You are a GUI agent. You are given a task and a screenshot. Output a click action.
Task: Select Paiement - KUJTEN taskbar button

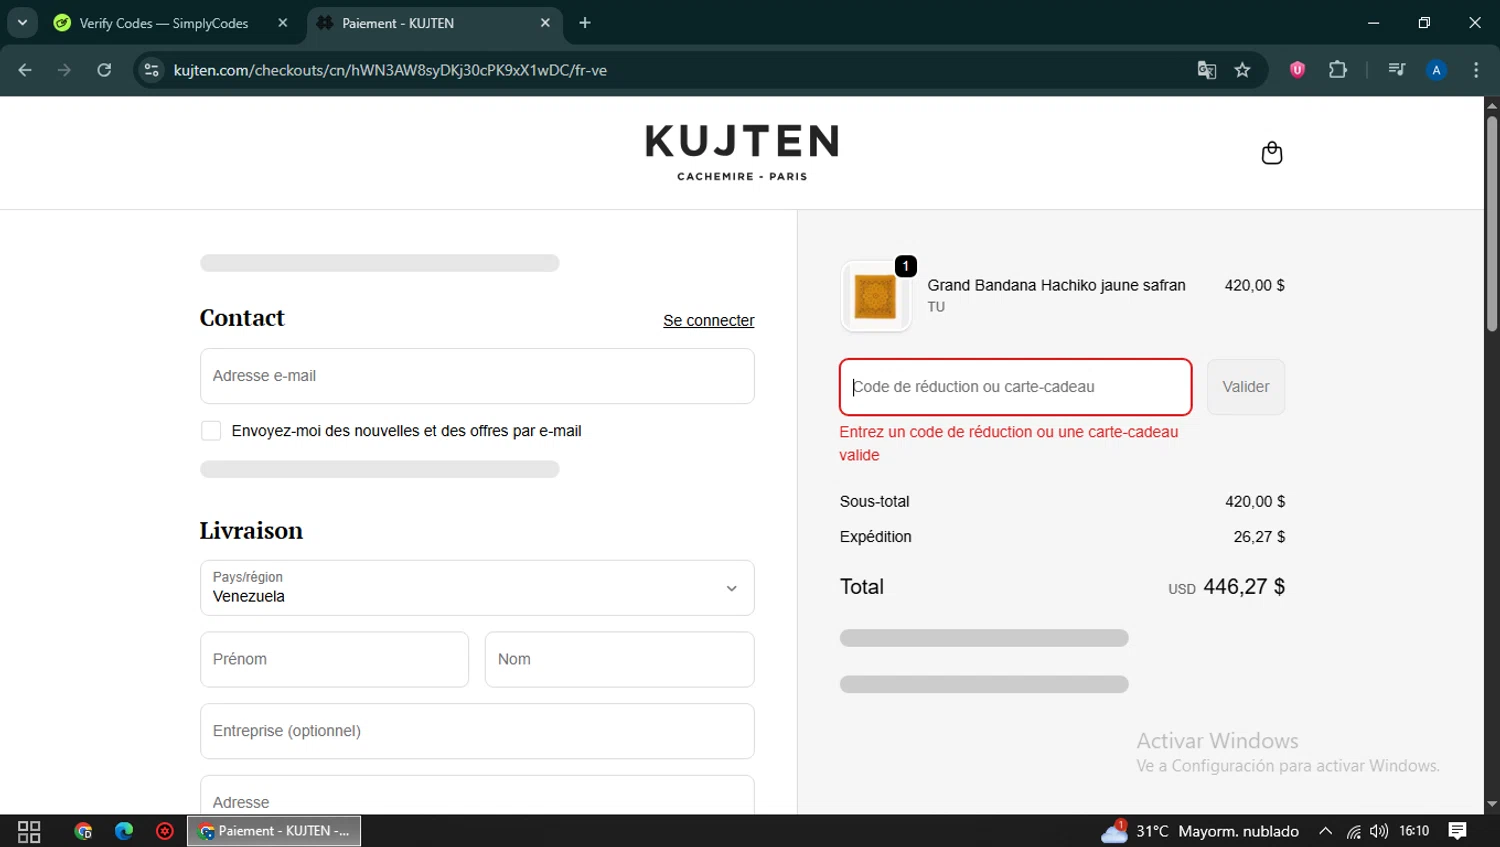274,831
